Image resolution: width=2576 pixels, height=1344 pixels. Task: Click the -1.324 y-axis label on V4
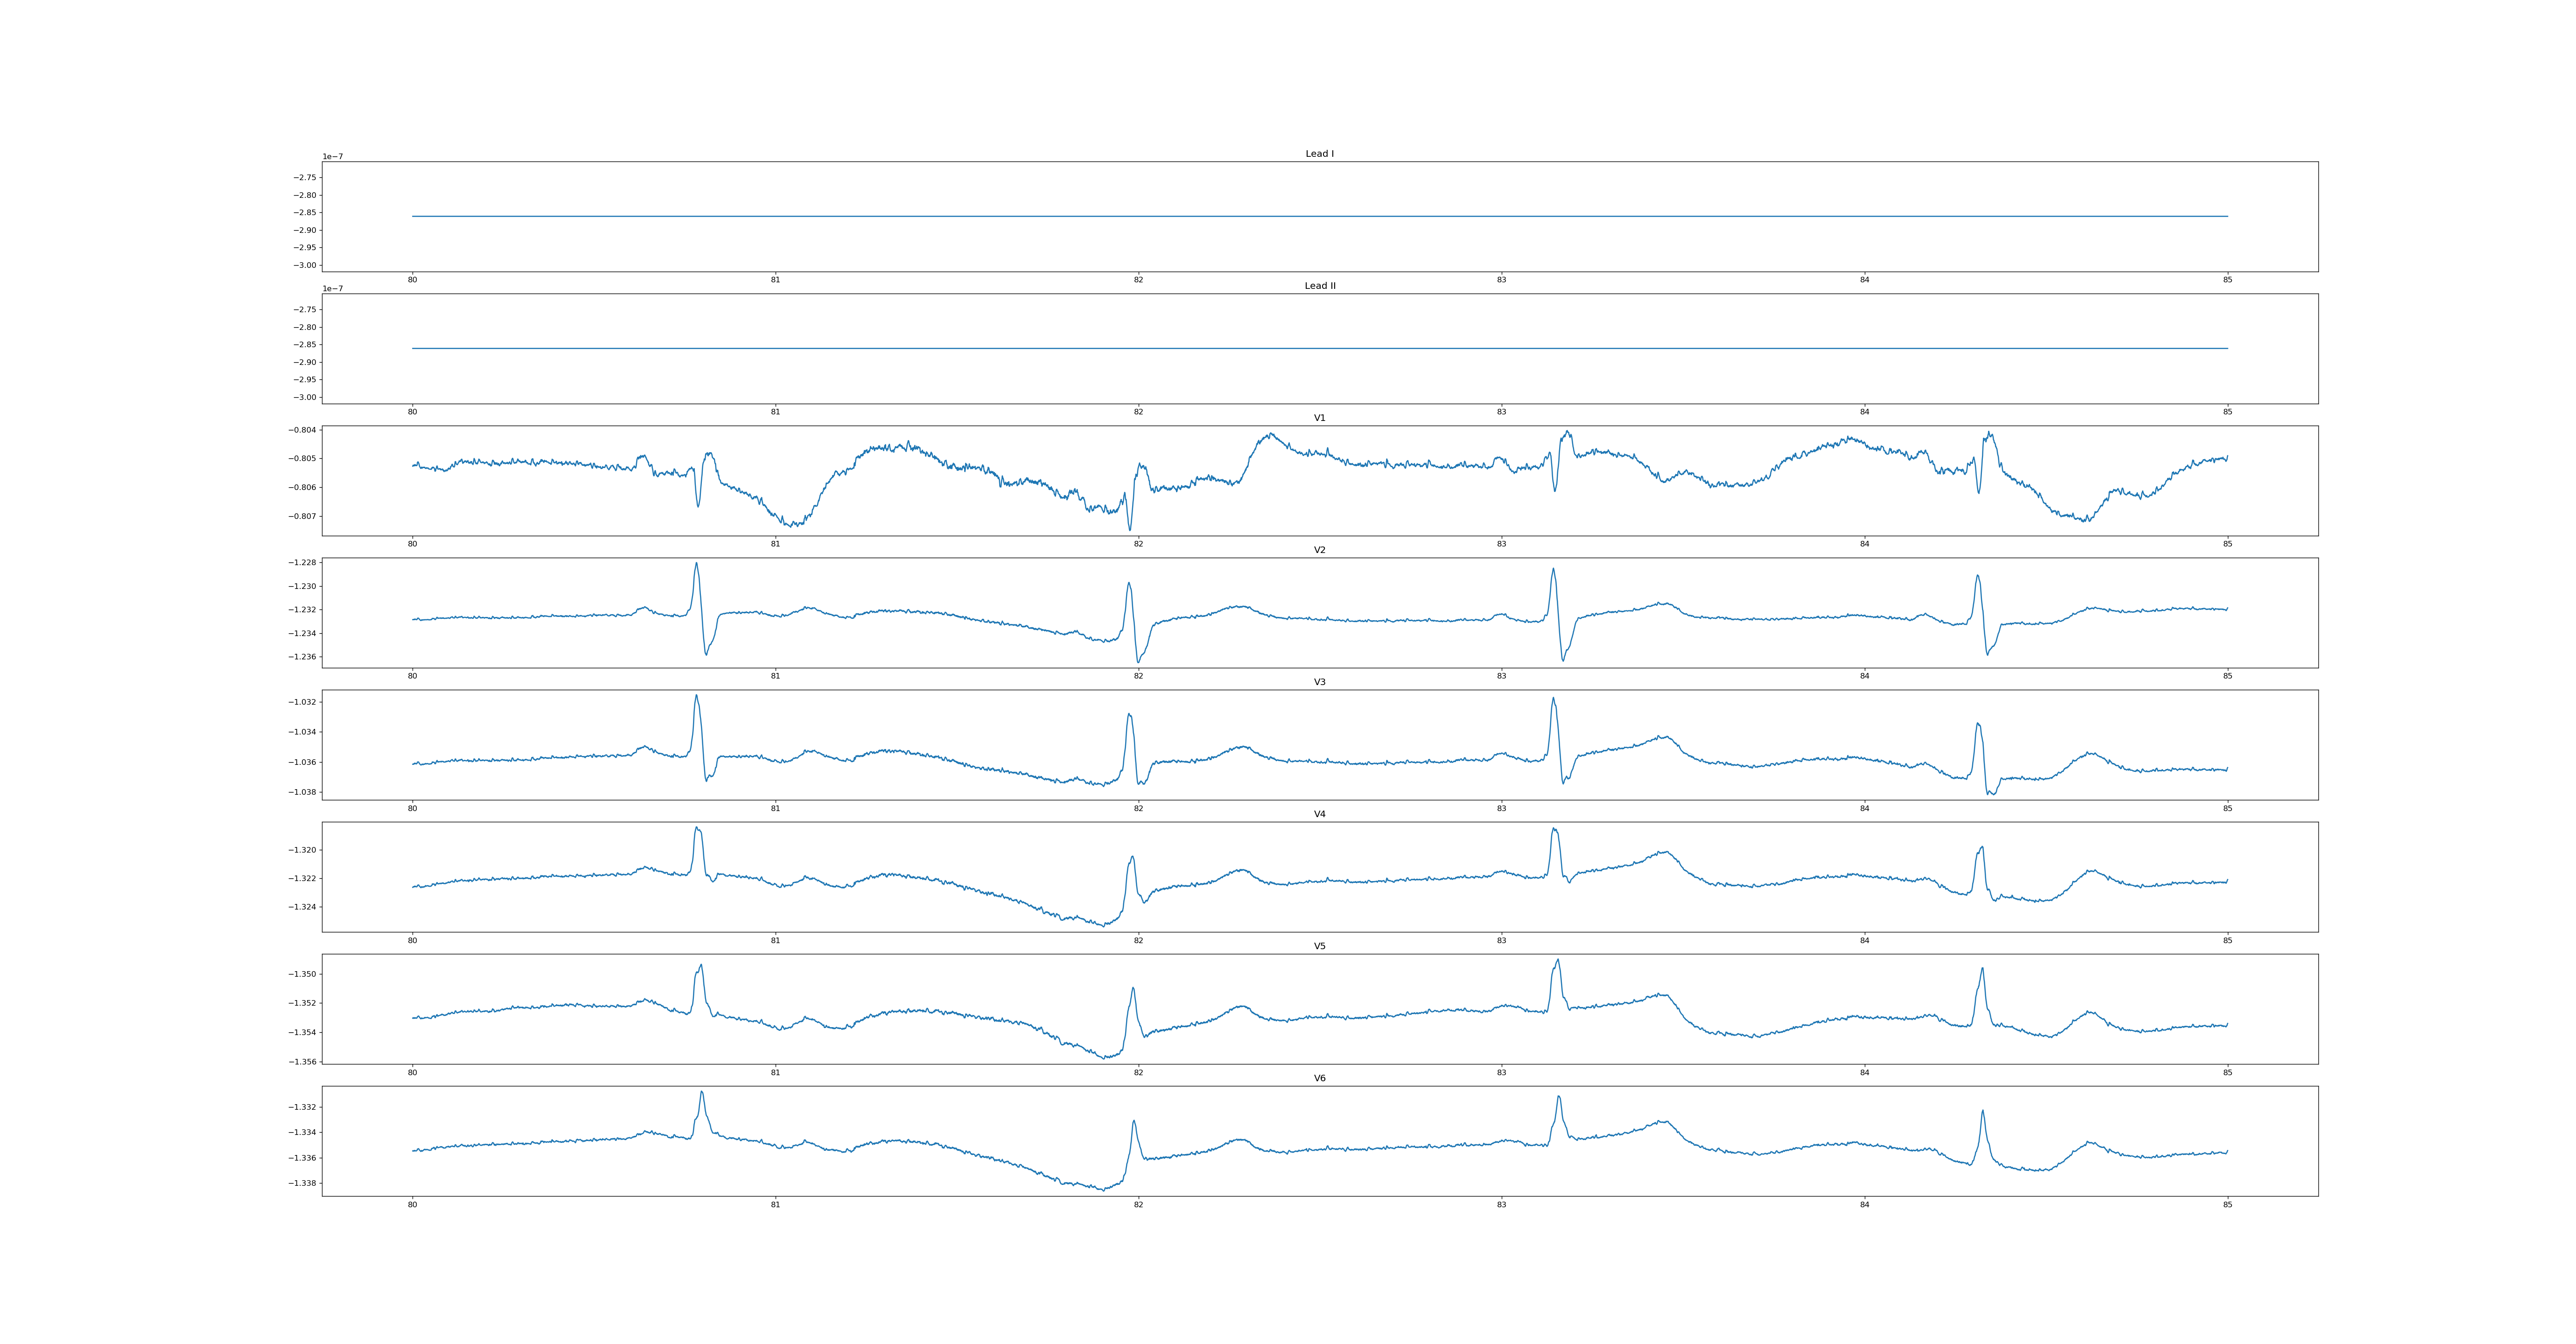(302, 907)
